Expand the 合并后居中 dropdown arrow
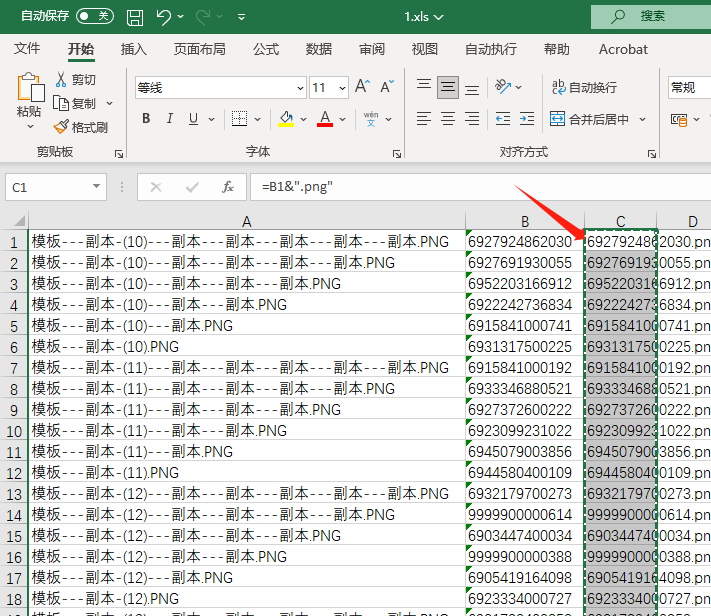Screen dimensions: 711x616 click(x=643, y=119)
